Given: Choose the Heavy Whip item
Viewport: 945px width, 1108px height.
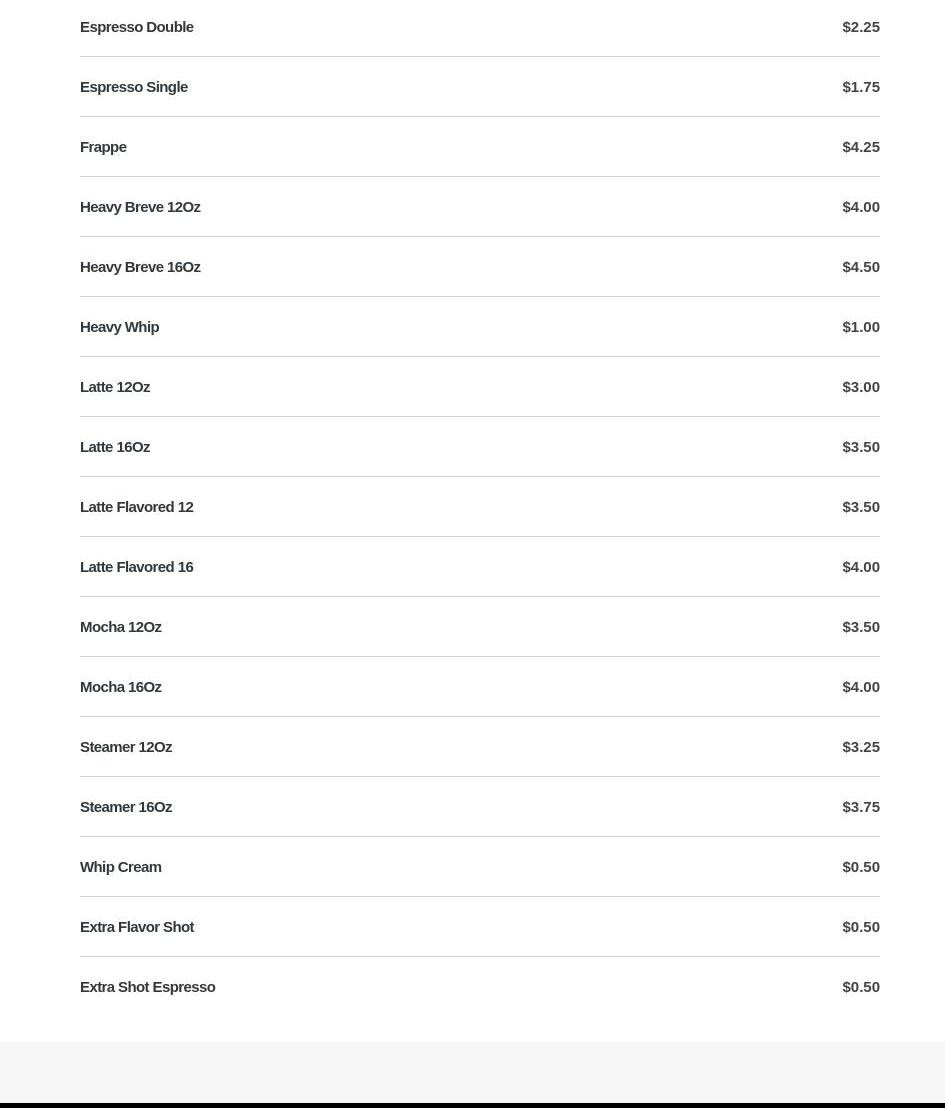Looking at the screenshot, I should click(119, 327).
